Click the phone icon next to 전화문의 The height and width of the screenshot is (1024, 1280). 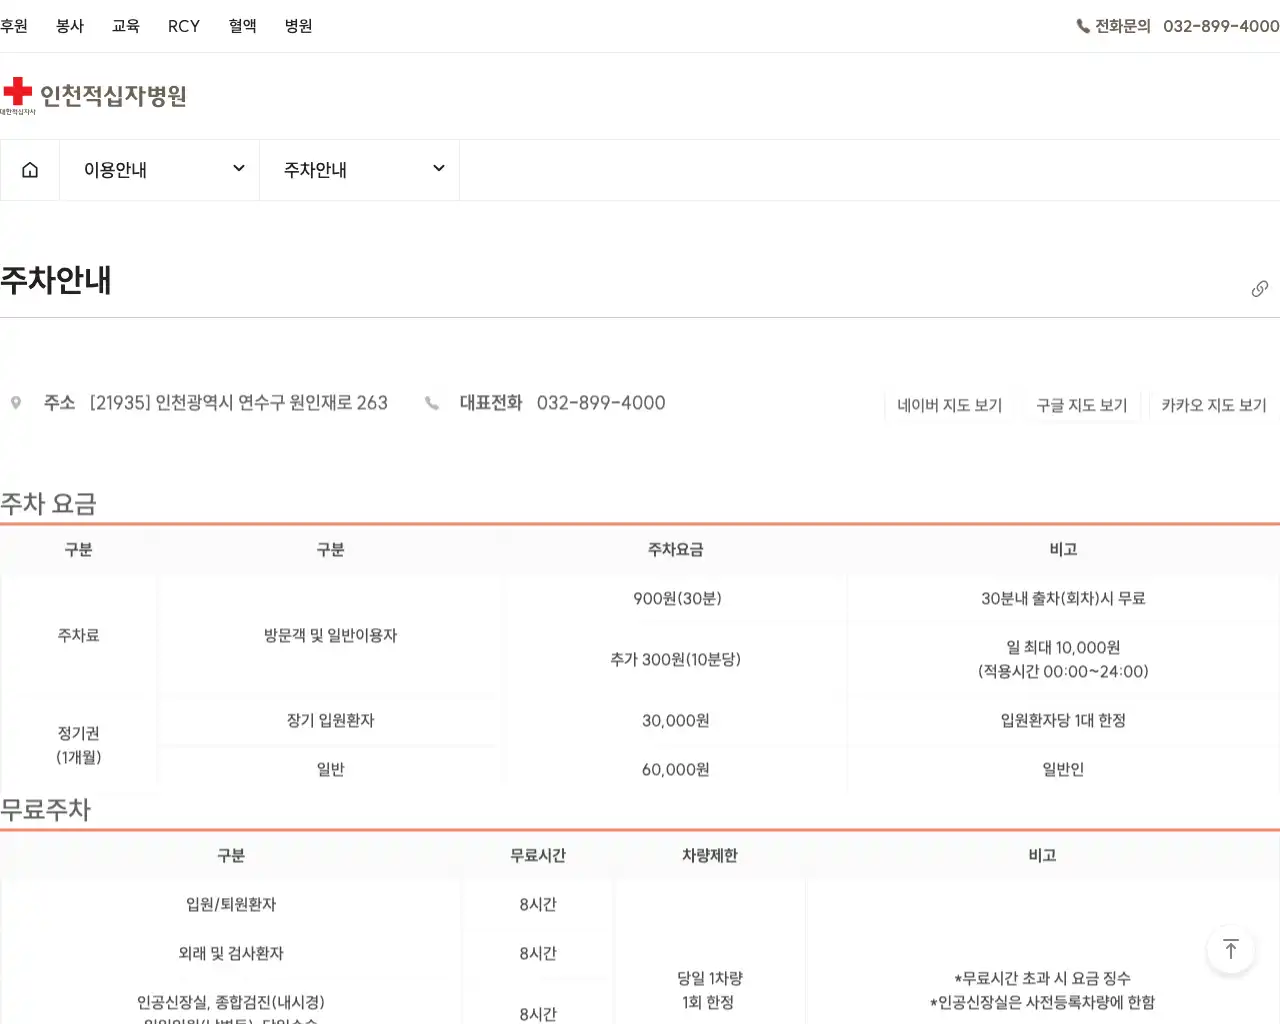click(x=1082, y=27)
